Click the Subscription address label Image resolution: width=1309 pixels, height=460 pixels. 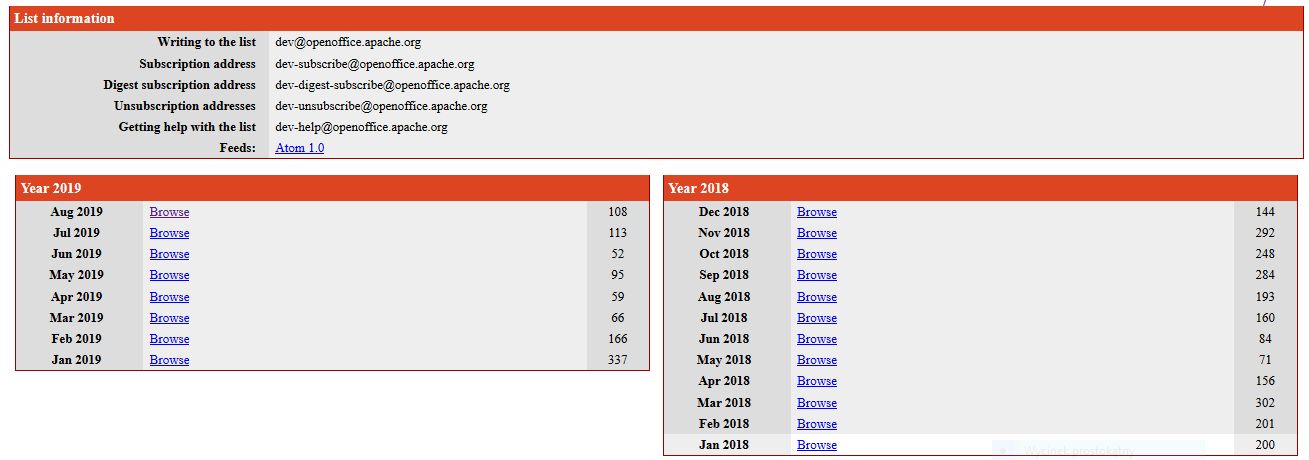click(197, 64)
